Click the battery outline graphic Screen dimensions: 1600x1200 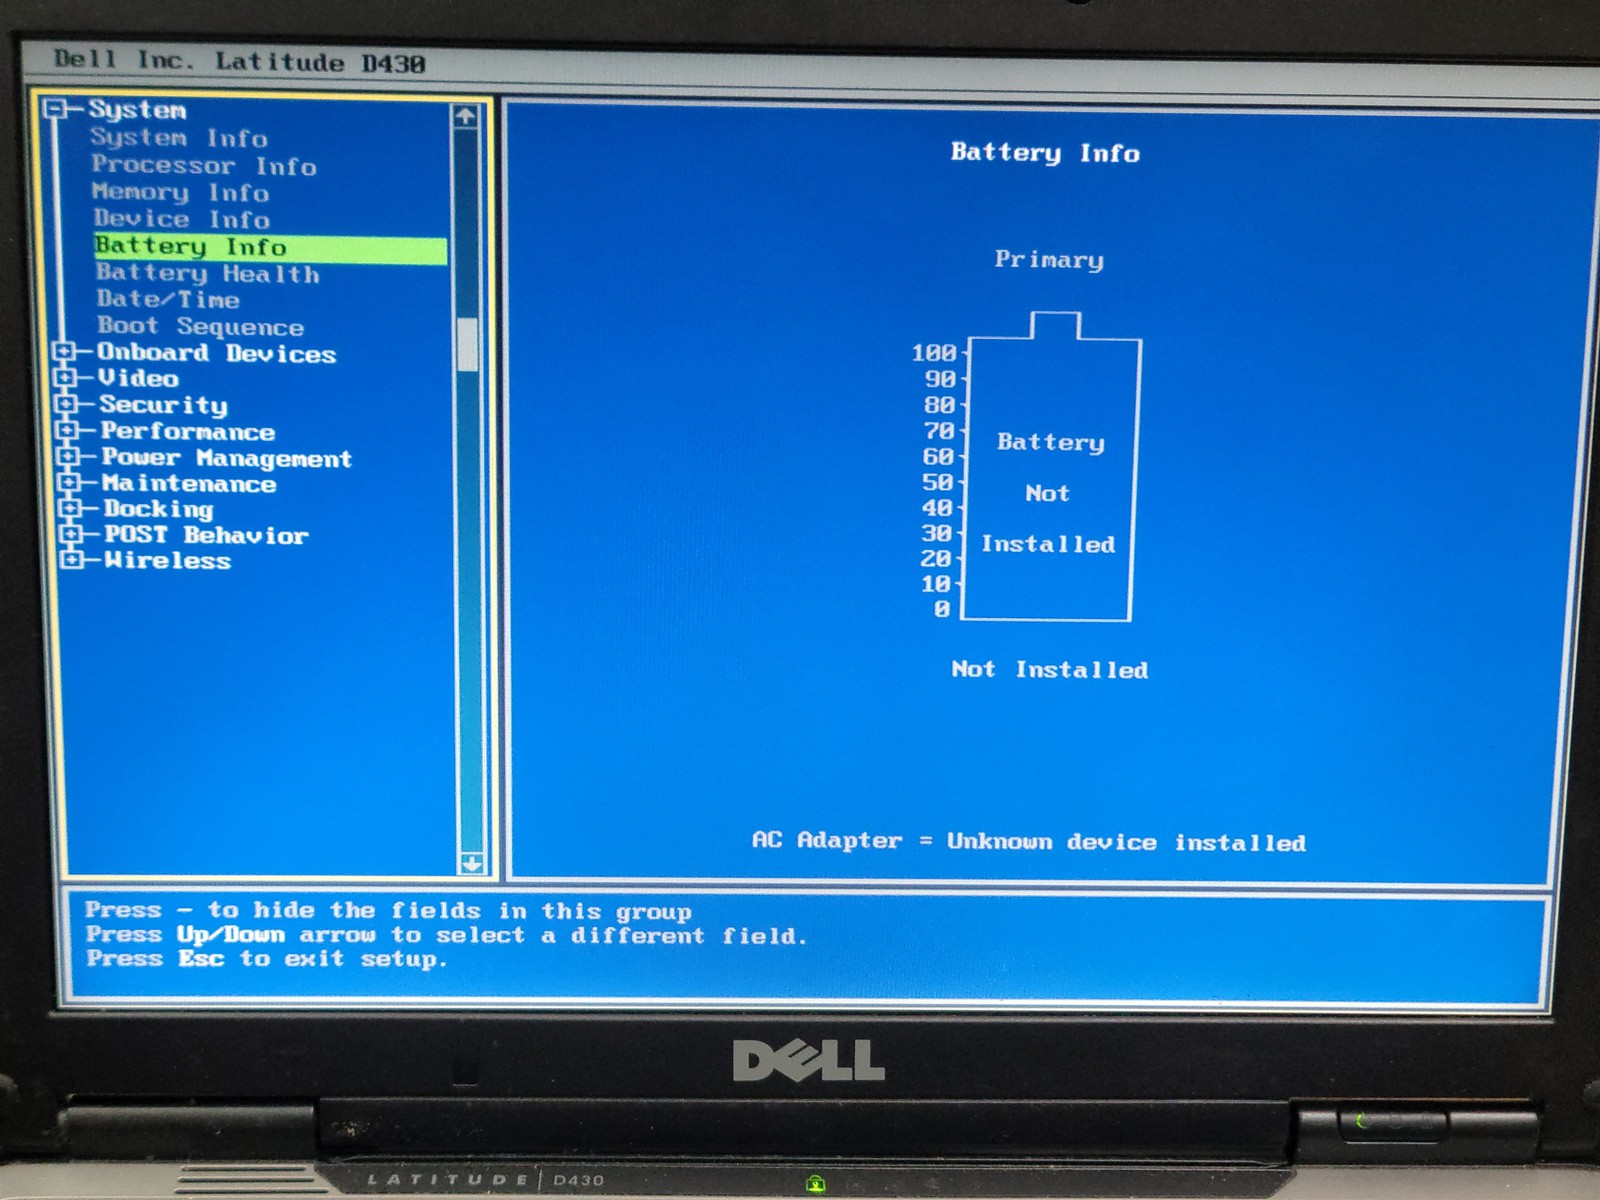click(1051, 466)
